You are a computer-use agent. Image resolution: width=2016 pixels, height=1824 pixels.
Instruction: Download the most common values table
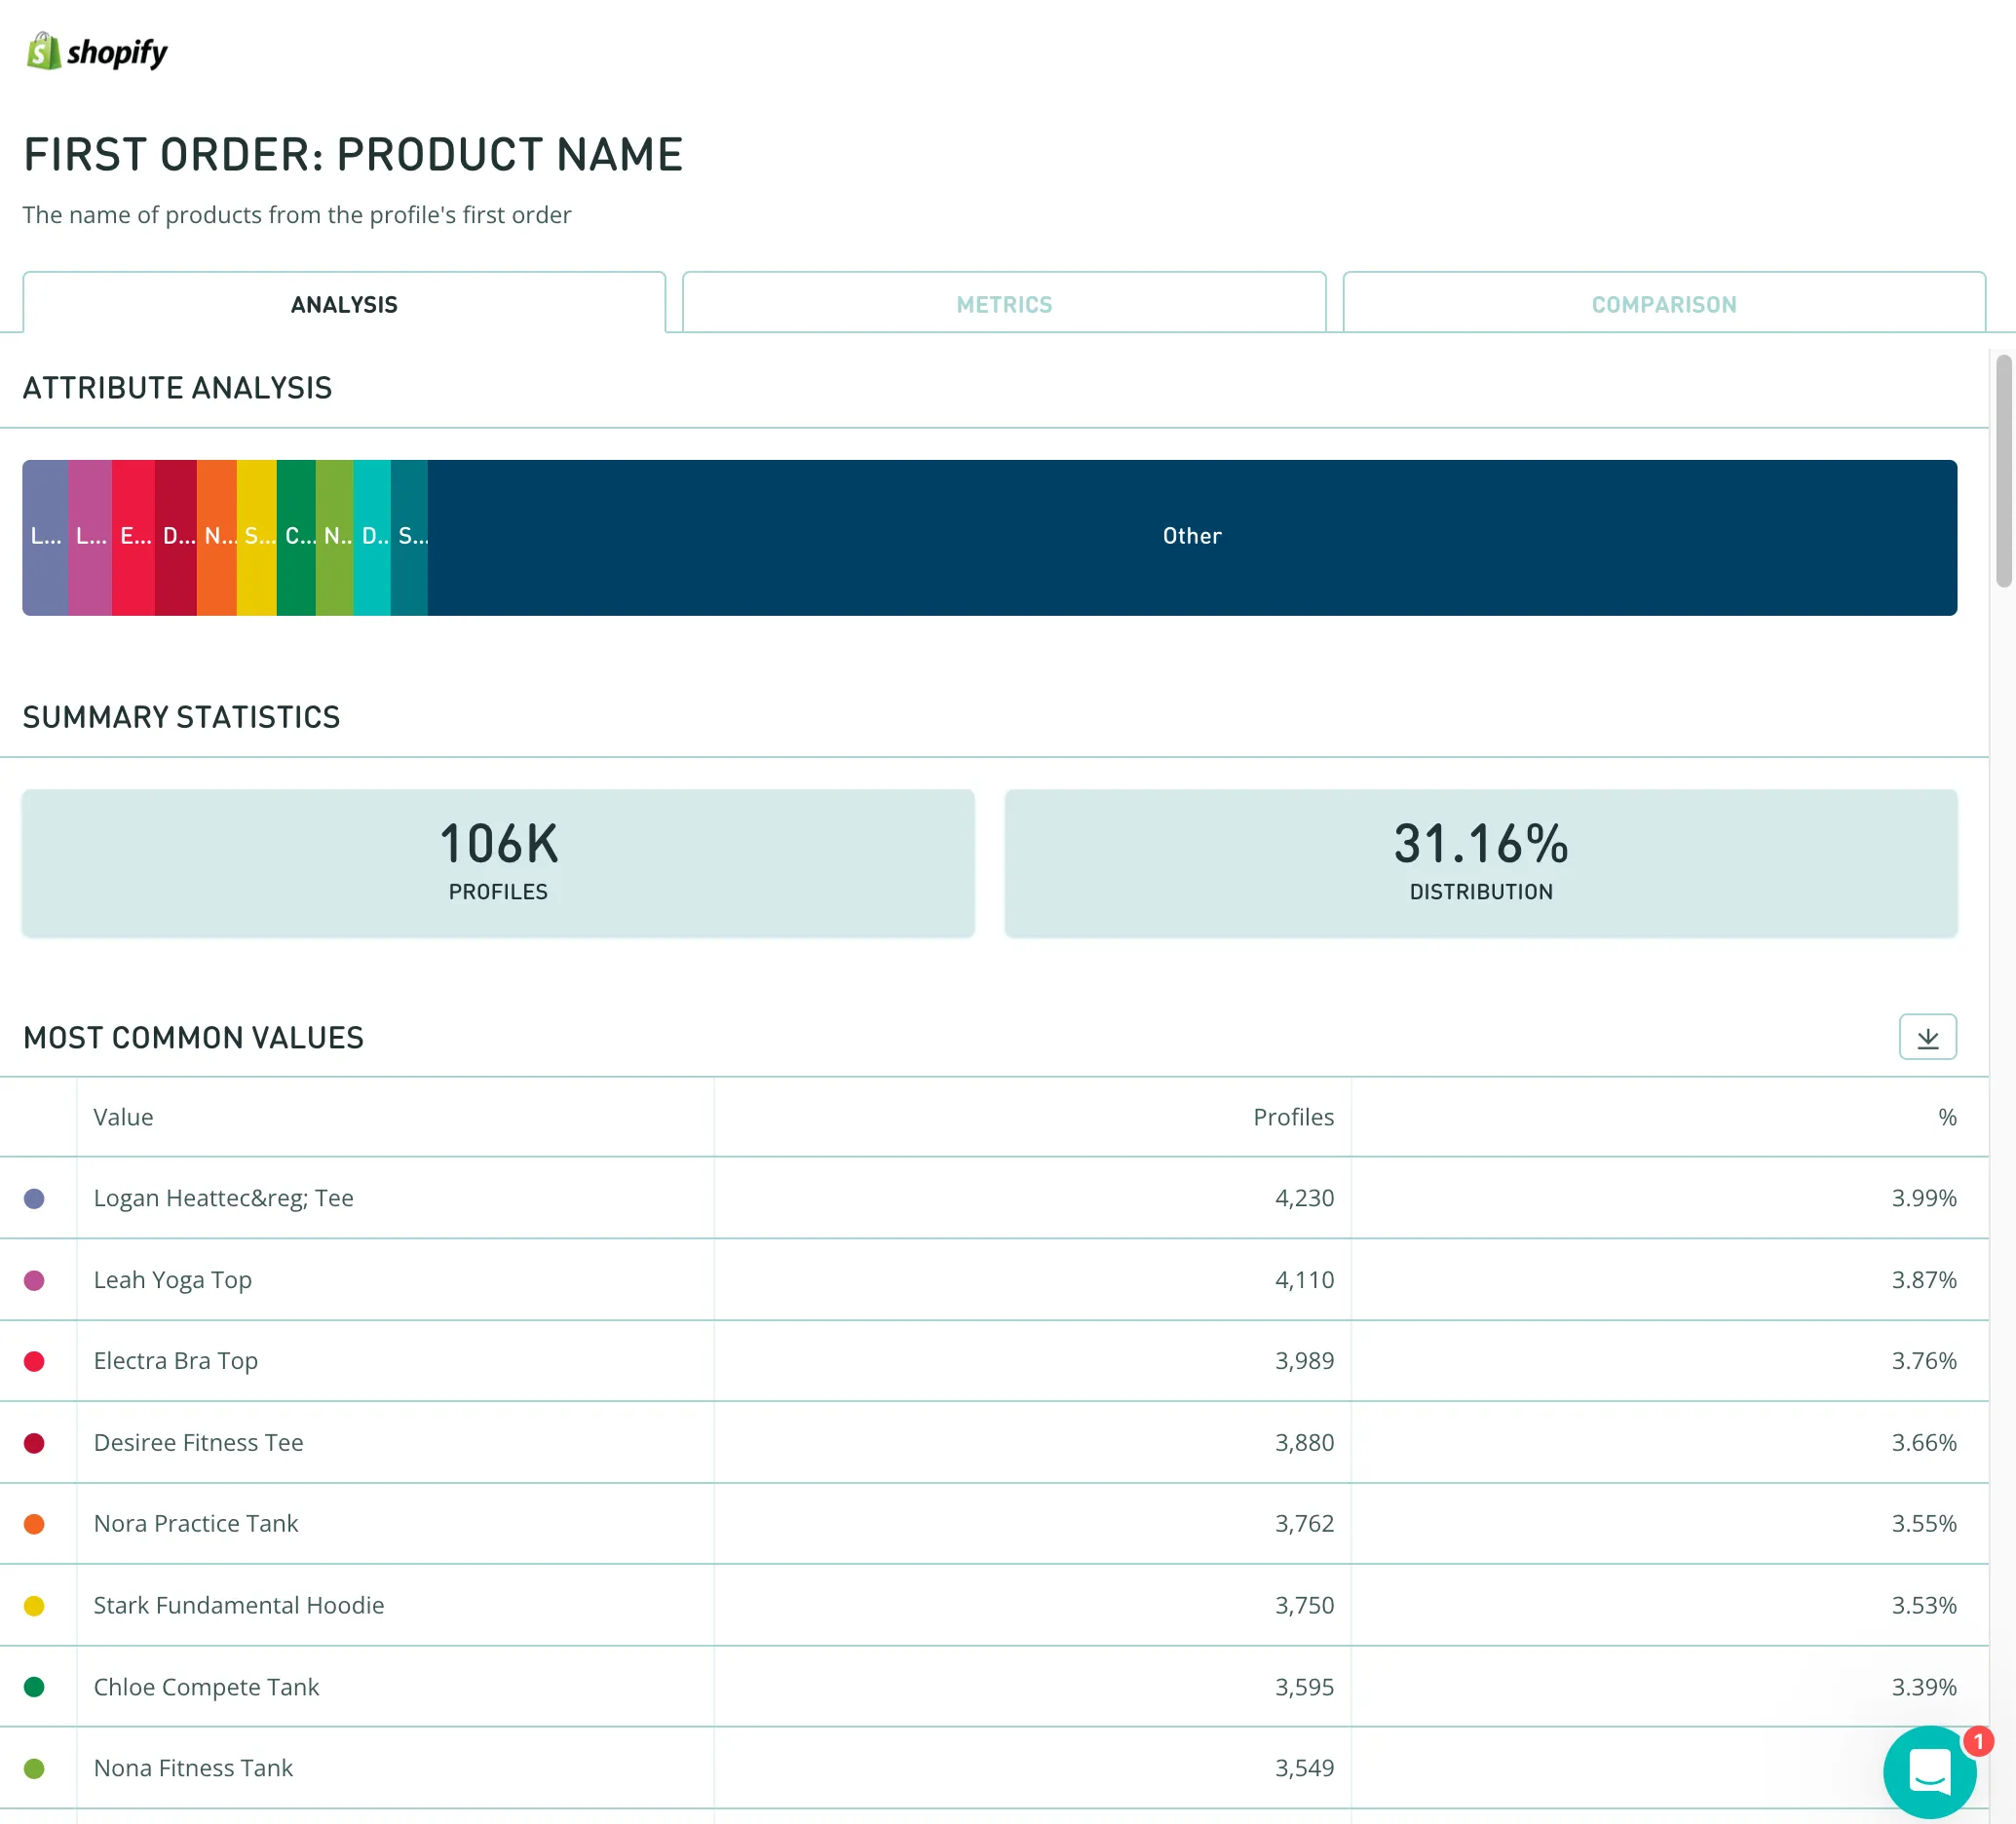click(x=1926, y=1037)
